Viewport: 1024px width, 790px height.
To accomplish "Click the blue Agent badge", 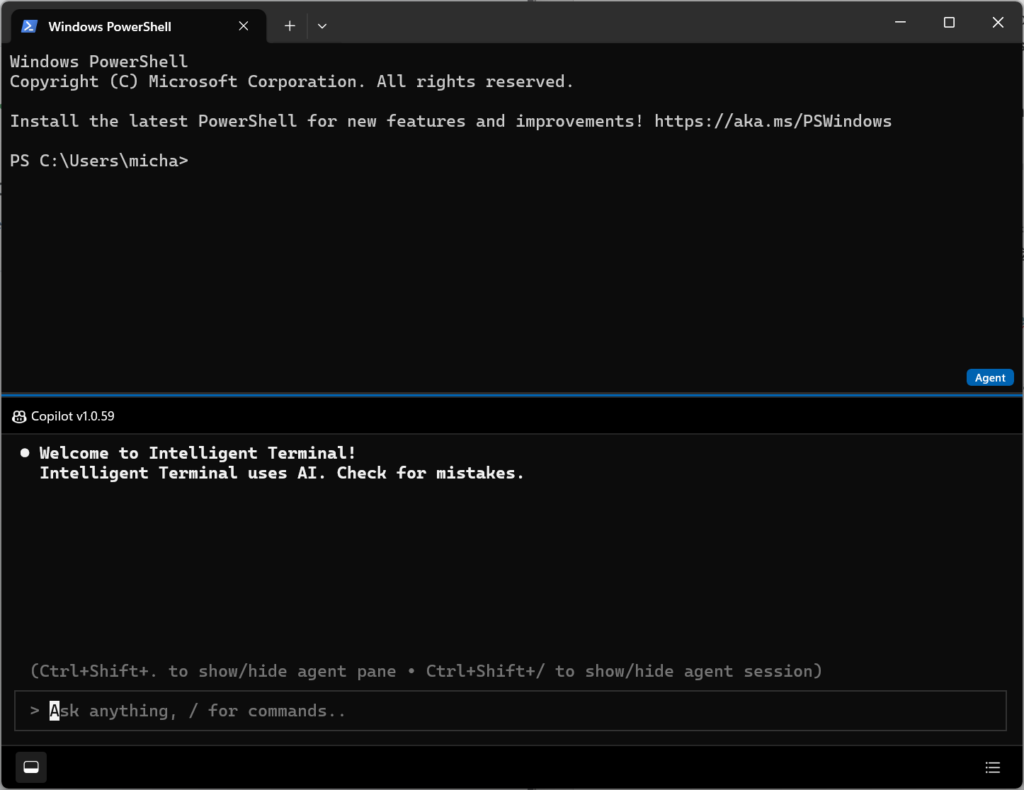I will 989,377.
